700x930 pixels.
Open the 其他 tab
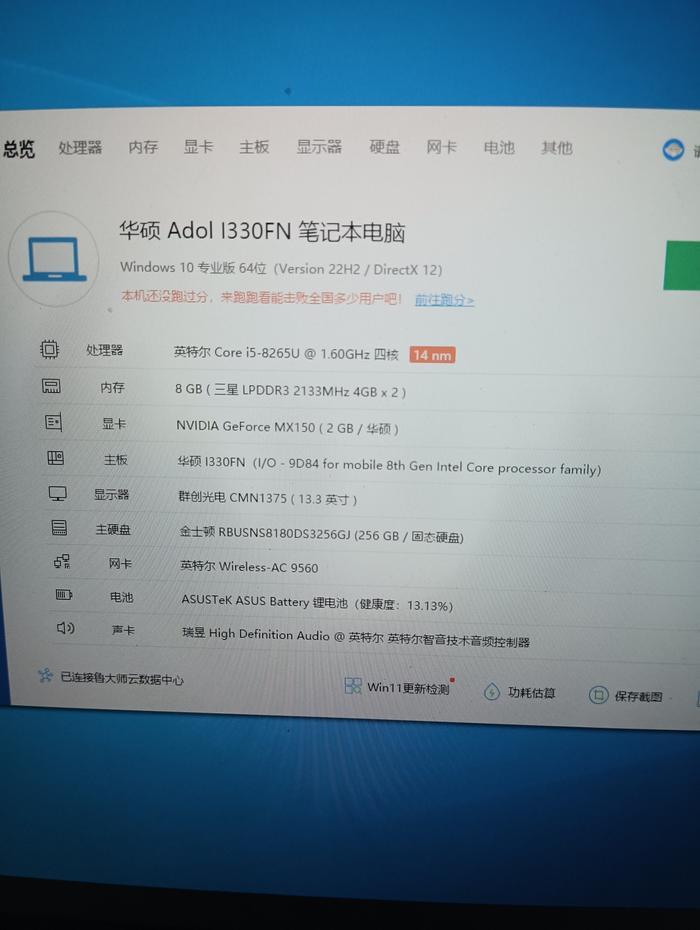click(x=556, y=148)
